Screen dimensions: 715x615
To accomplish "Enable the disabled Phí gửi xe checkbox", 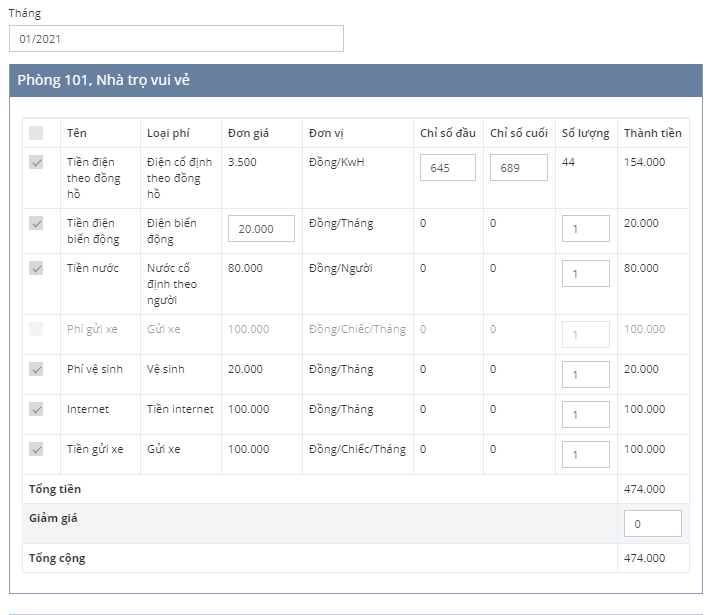I will [36, 329].
